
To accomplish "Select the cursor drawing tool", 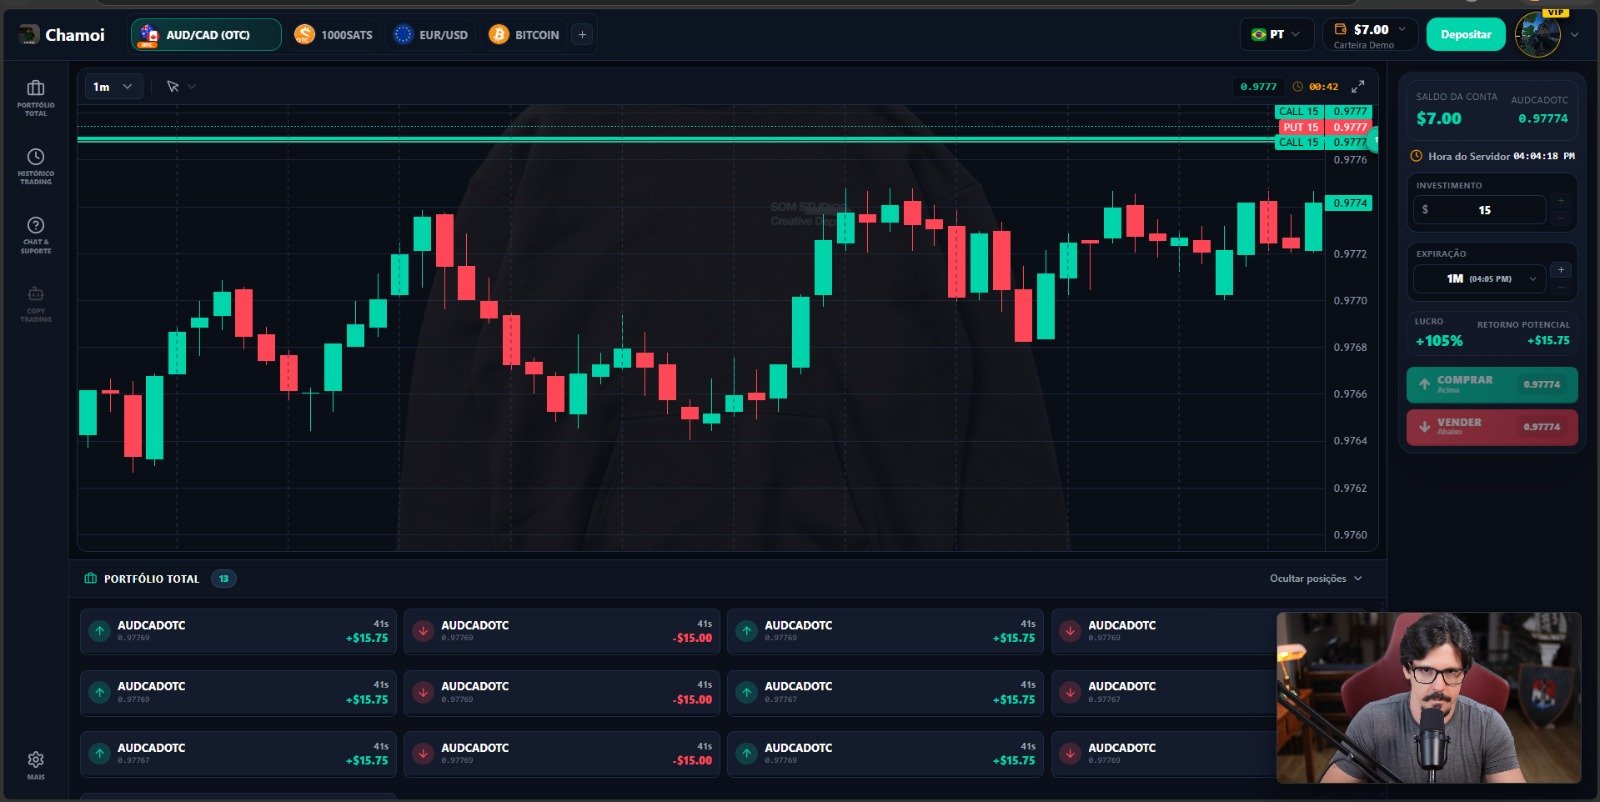I will coord(173,87).
